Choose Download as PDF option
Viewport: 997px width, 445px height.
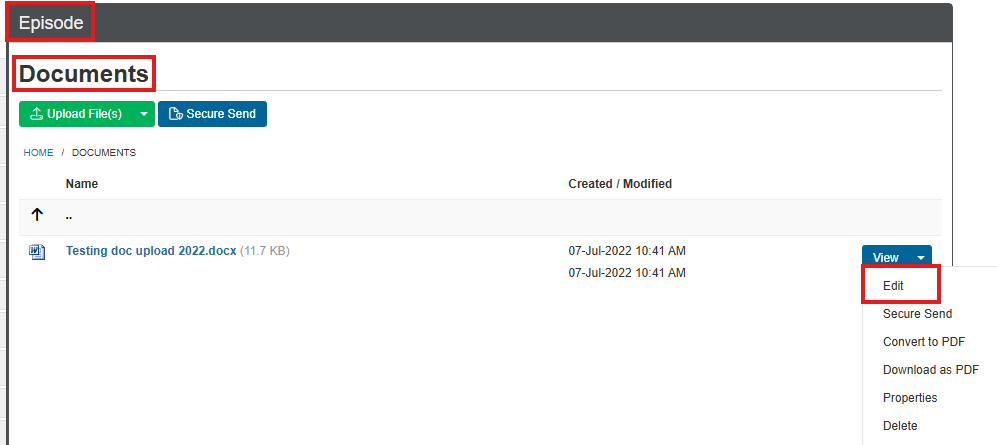(x=931, y=369)
